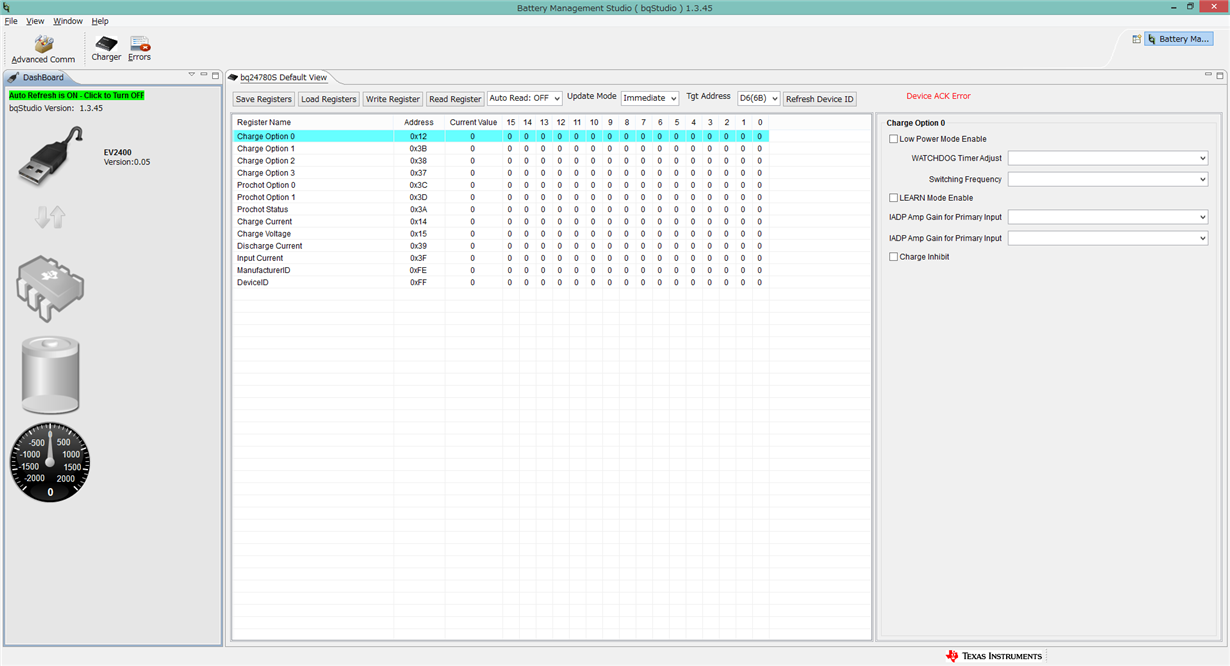The width and height of the screenshot is (1230, 666).
Task: Open the Help menu
Action: coord(100,21)
